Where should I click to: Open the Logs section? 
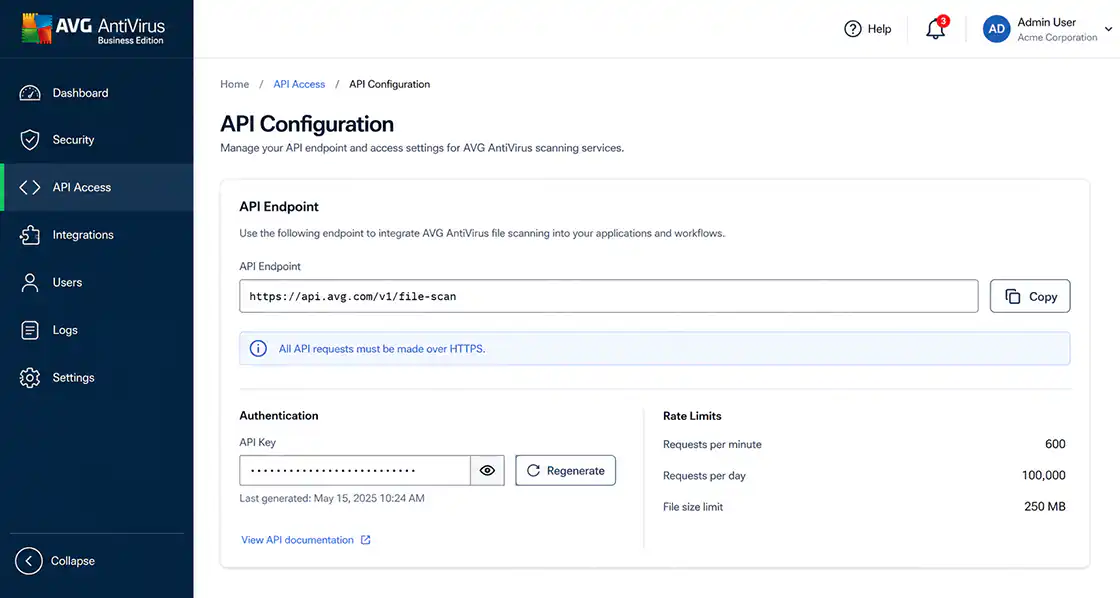point(96,330)
